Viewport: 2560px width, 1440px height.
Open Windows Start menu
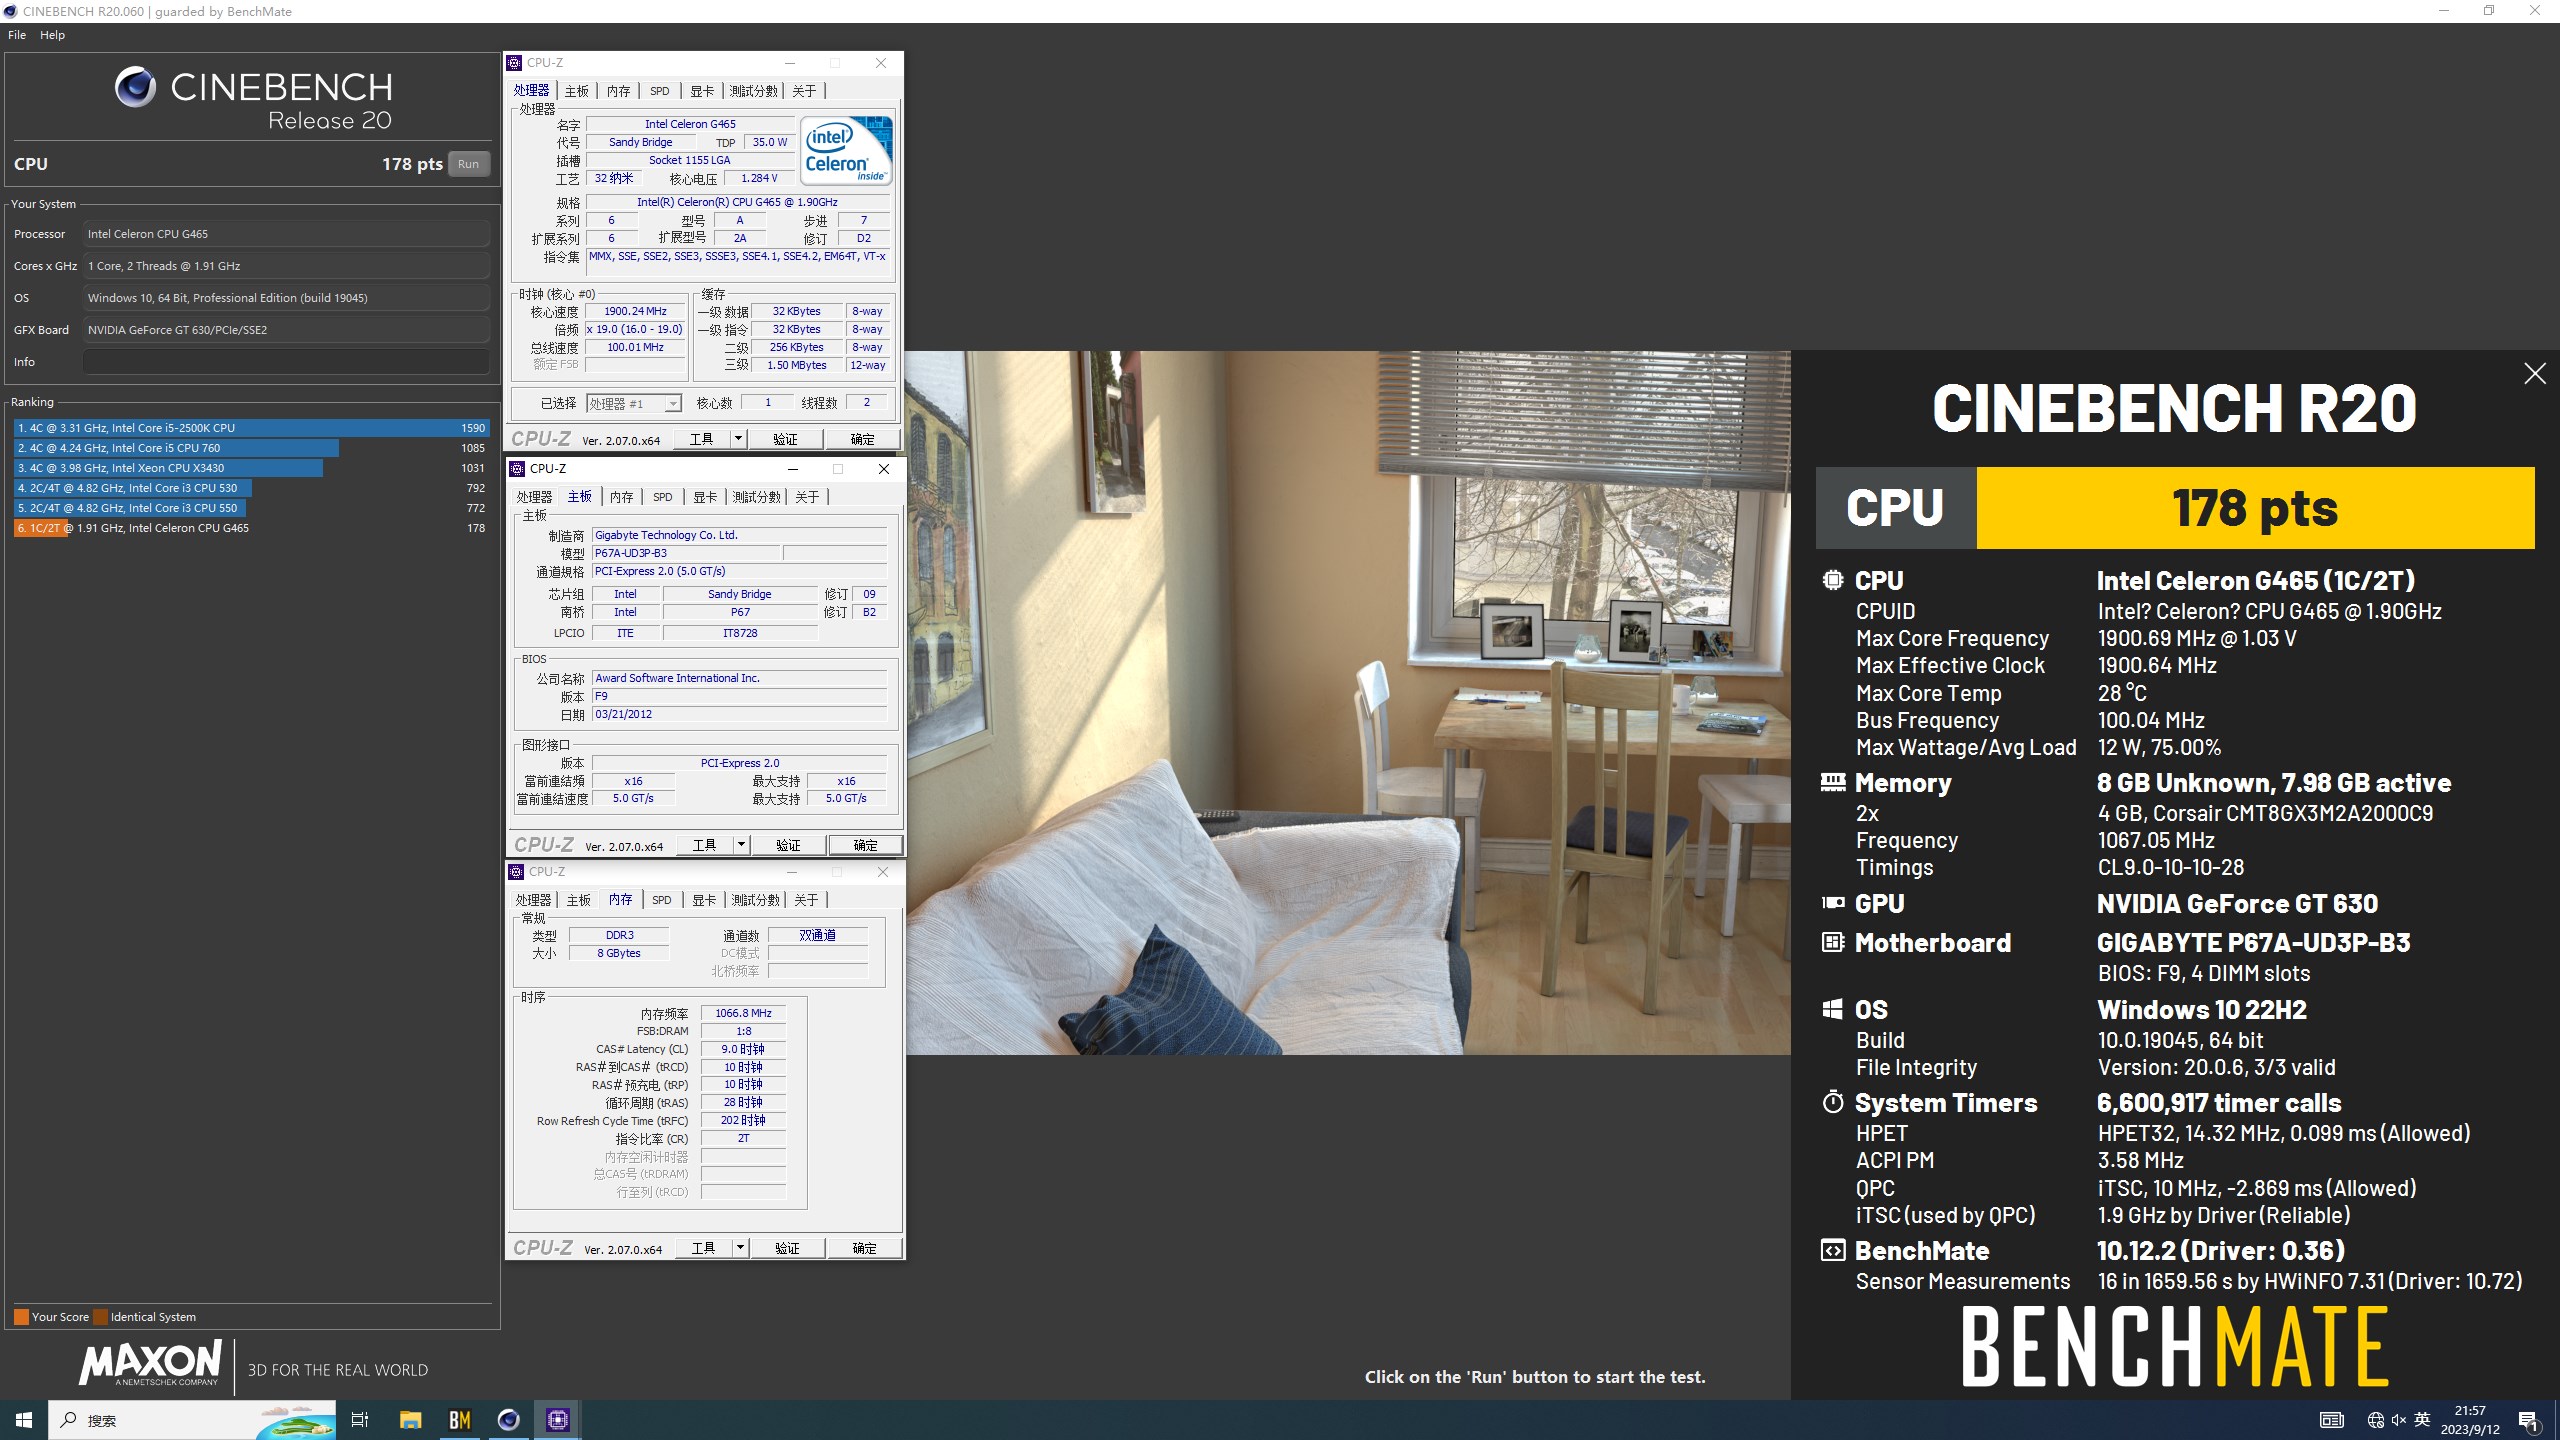(x=24, y=1420)
